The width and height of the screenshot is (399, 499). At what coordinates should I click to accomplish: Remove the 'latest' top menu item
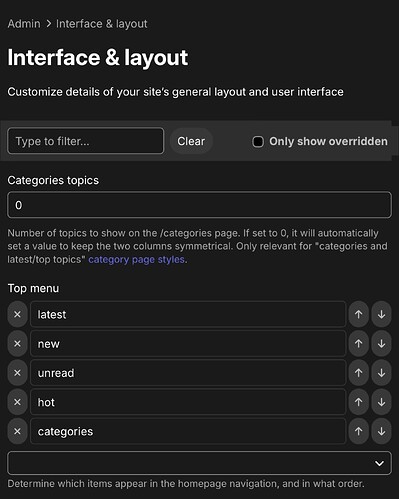(x=17, y=314)
